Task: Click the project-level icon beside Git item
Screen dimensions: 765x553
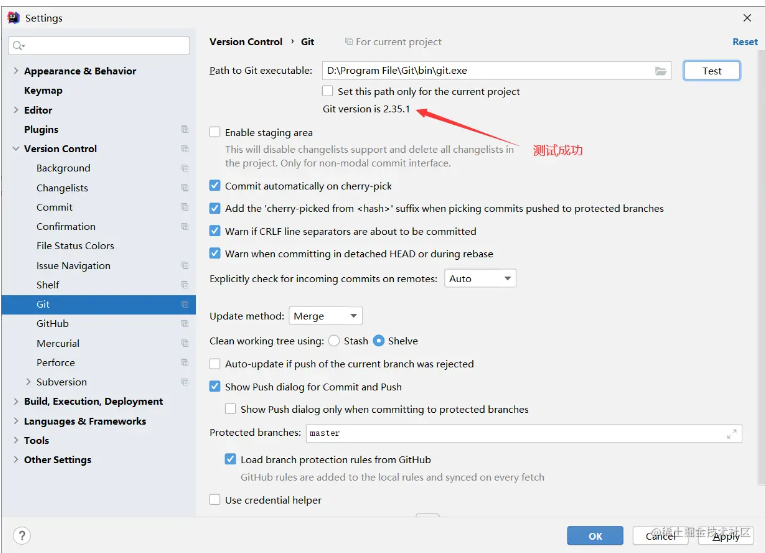Action: (x=185, y=304)
